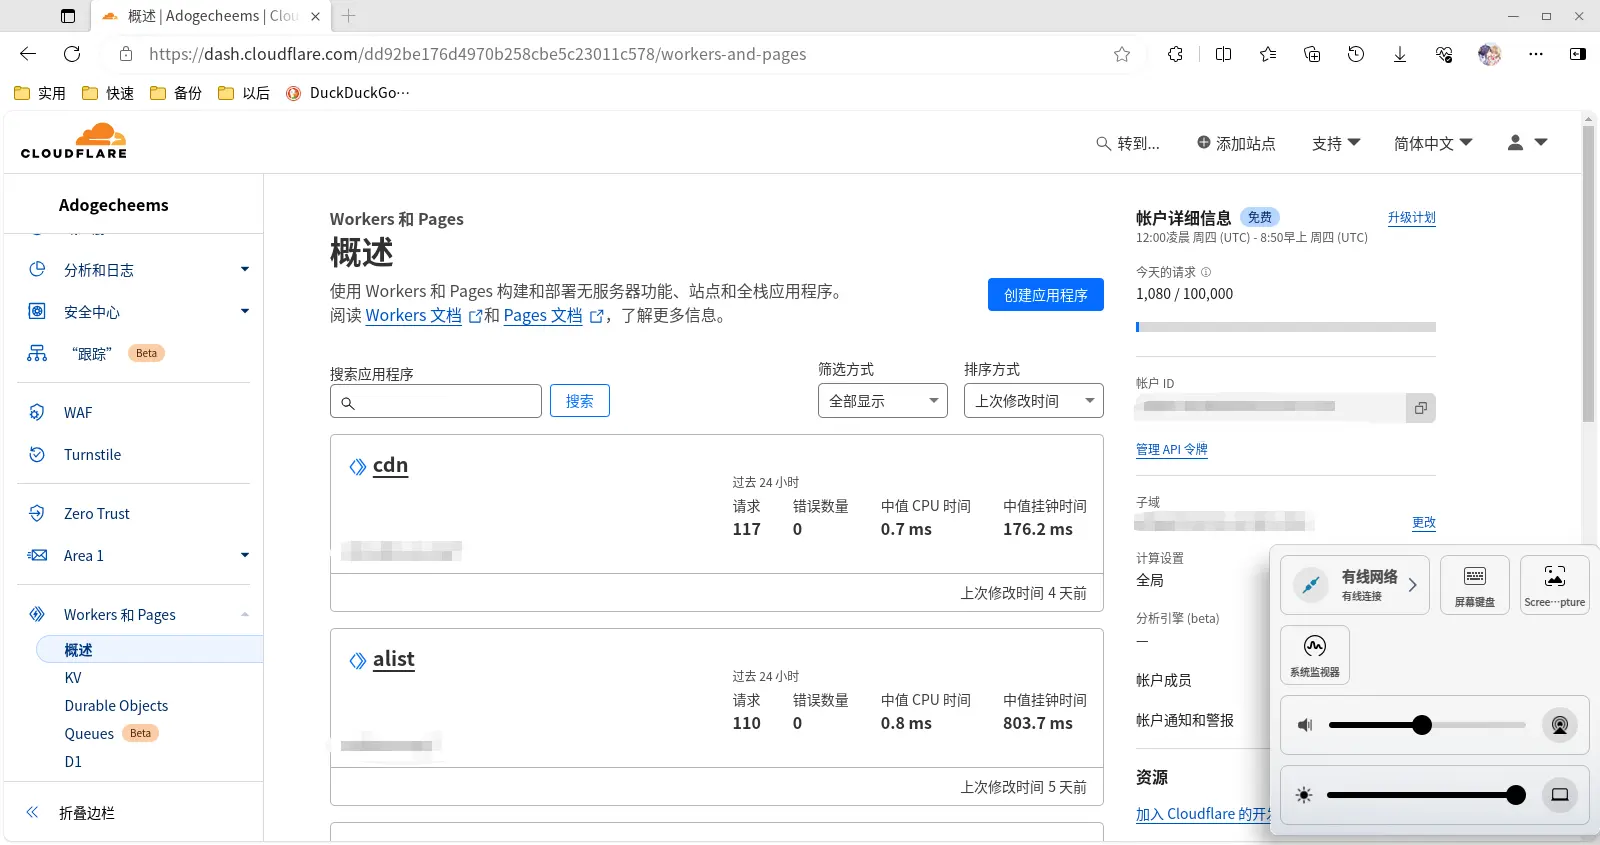Reload the current page
Viewport: 1600px width, 845px height.
(x=72, y=54)
